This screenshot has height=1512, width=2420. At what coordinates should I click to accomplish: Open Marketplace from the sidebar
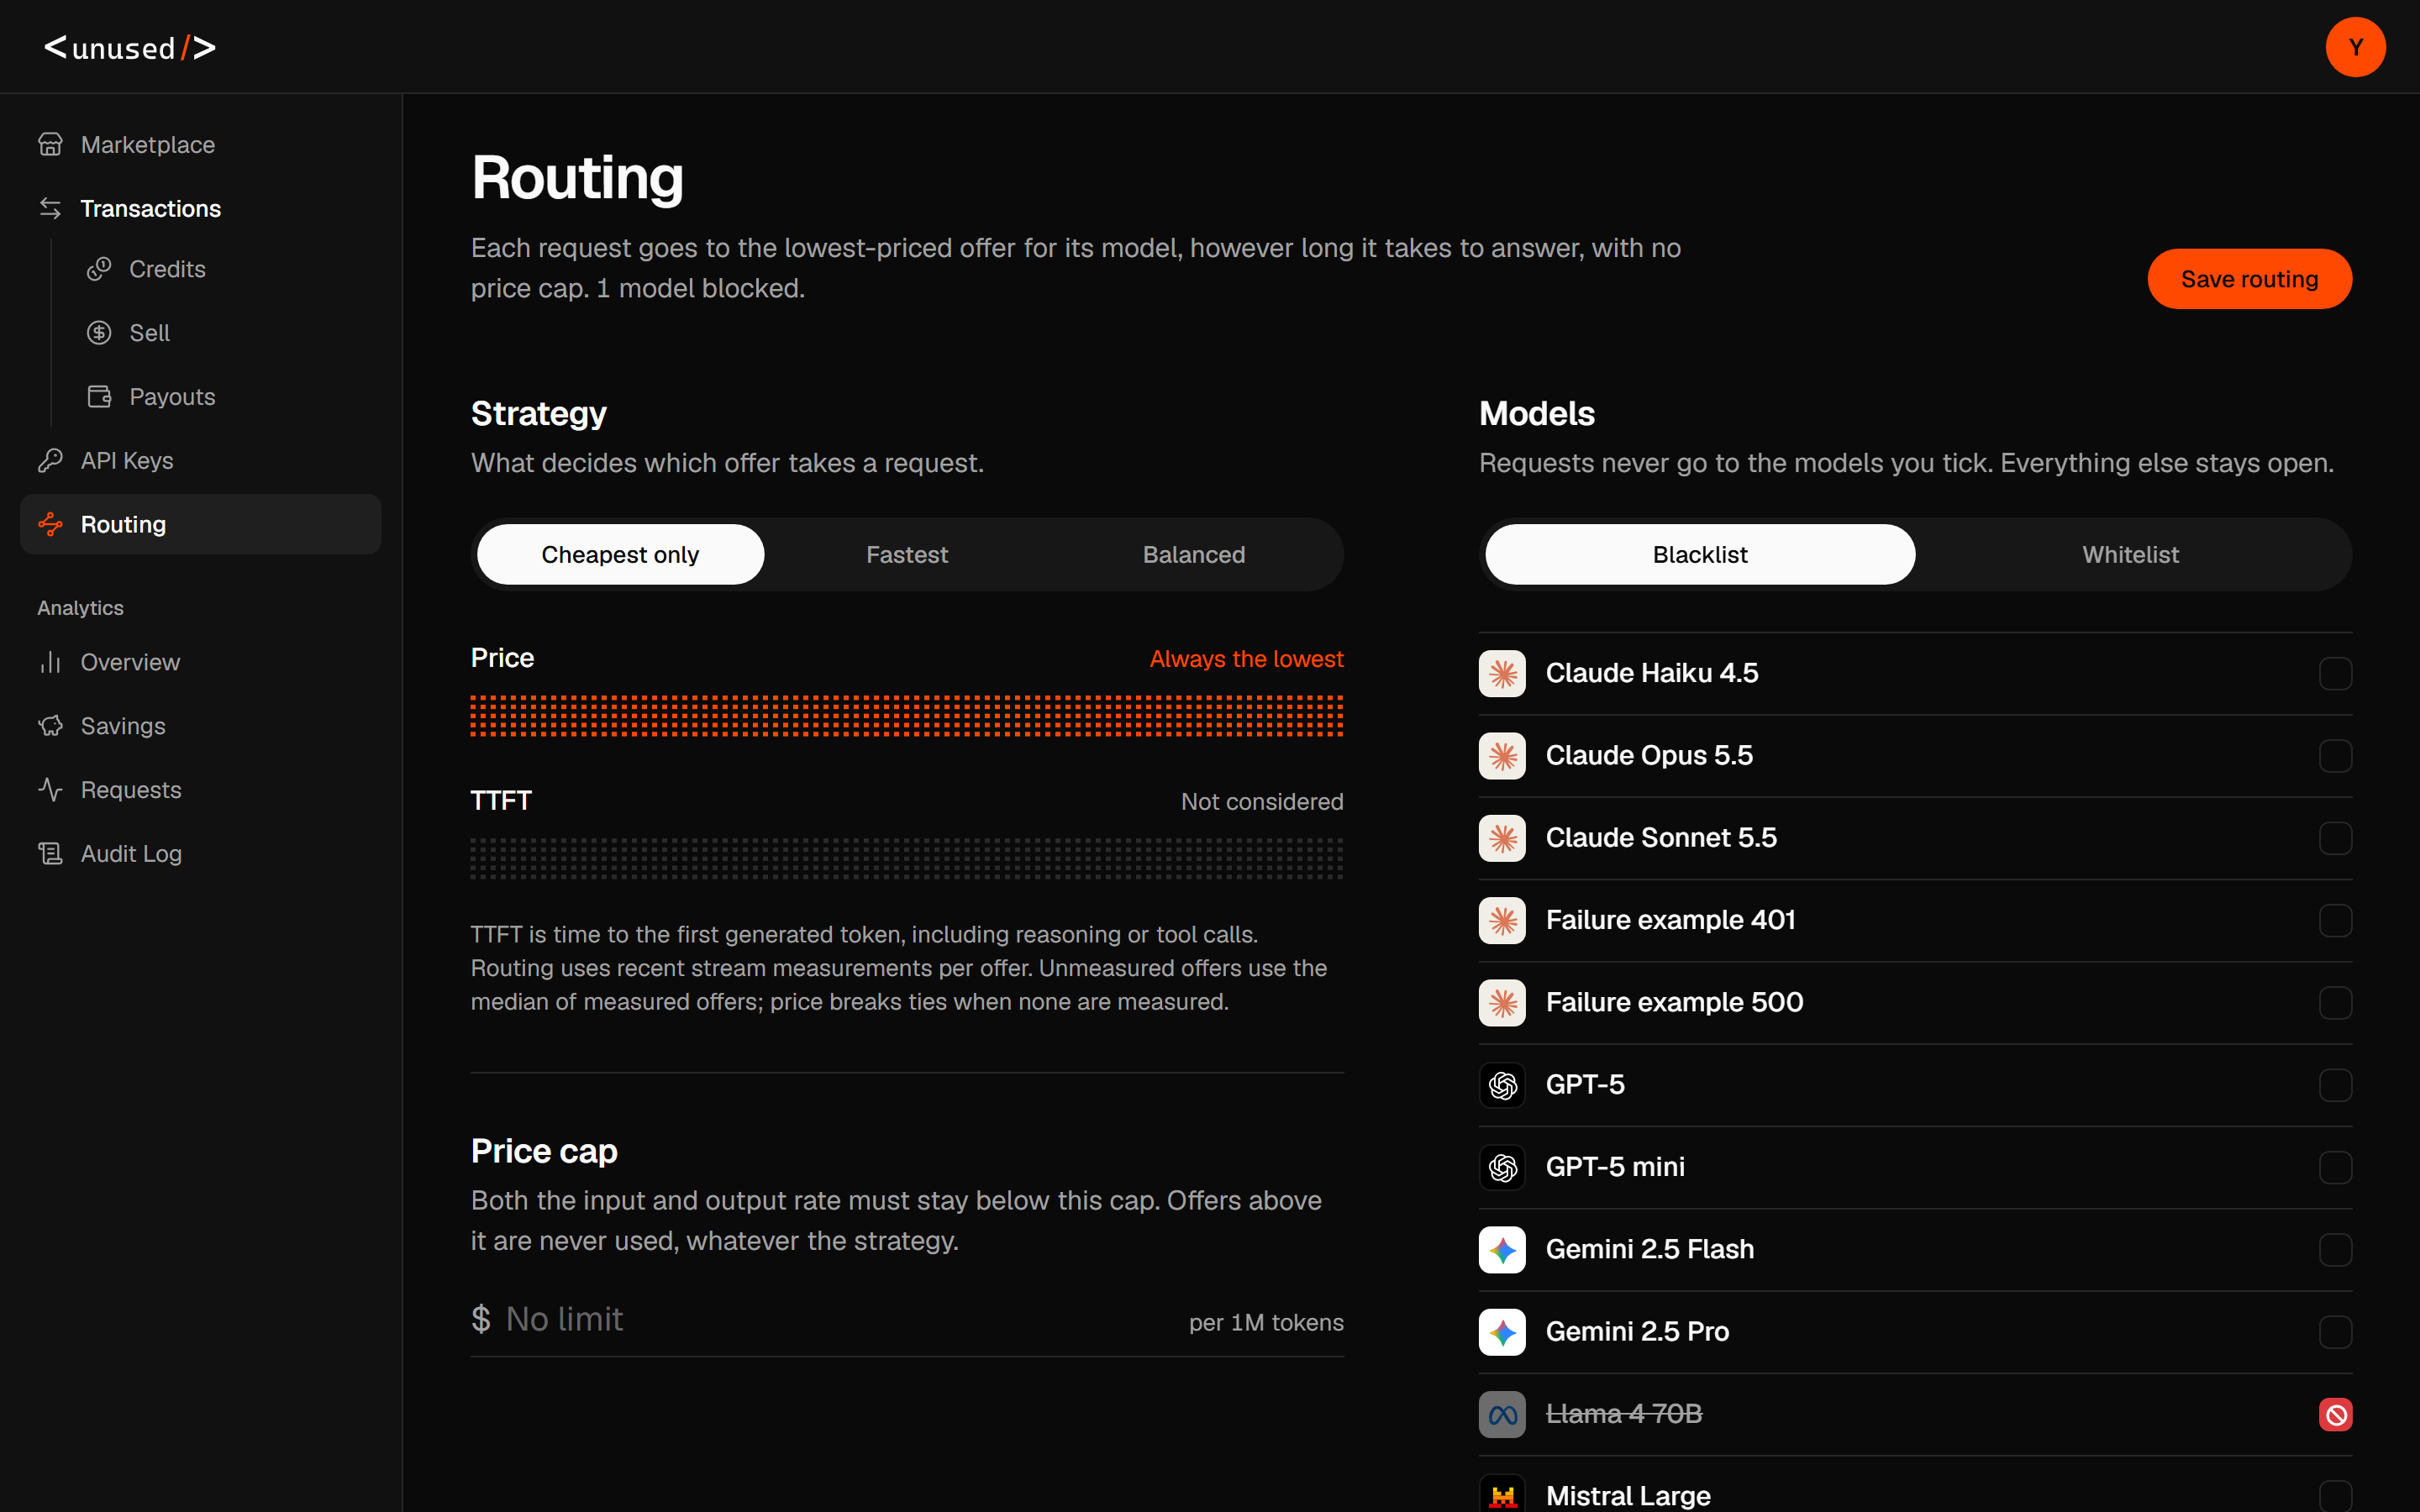pos(200,145)
